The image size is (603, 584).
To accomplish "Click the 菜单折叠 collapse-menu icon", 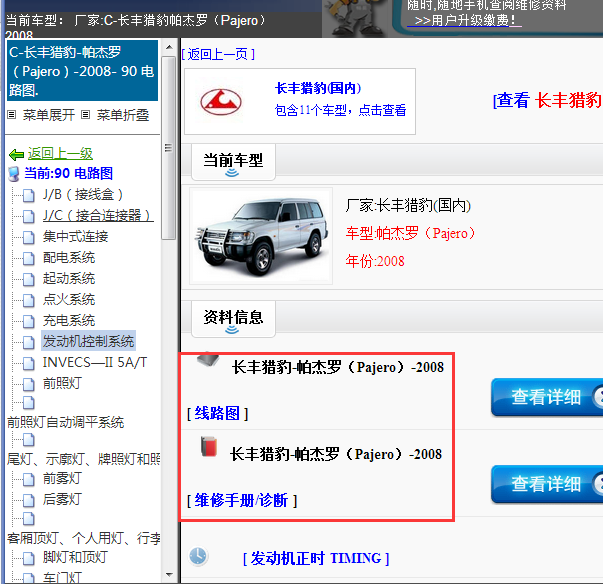I will [85, 115].
